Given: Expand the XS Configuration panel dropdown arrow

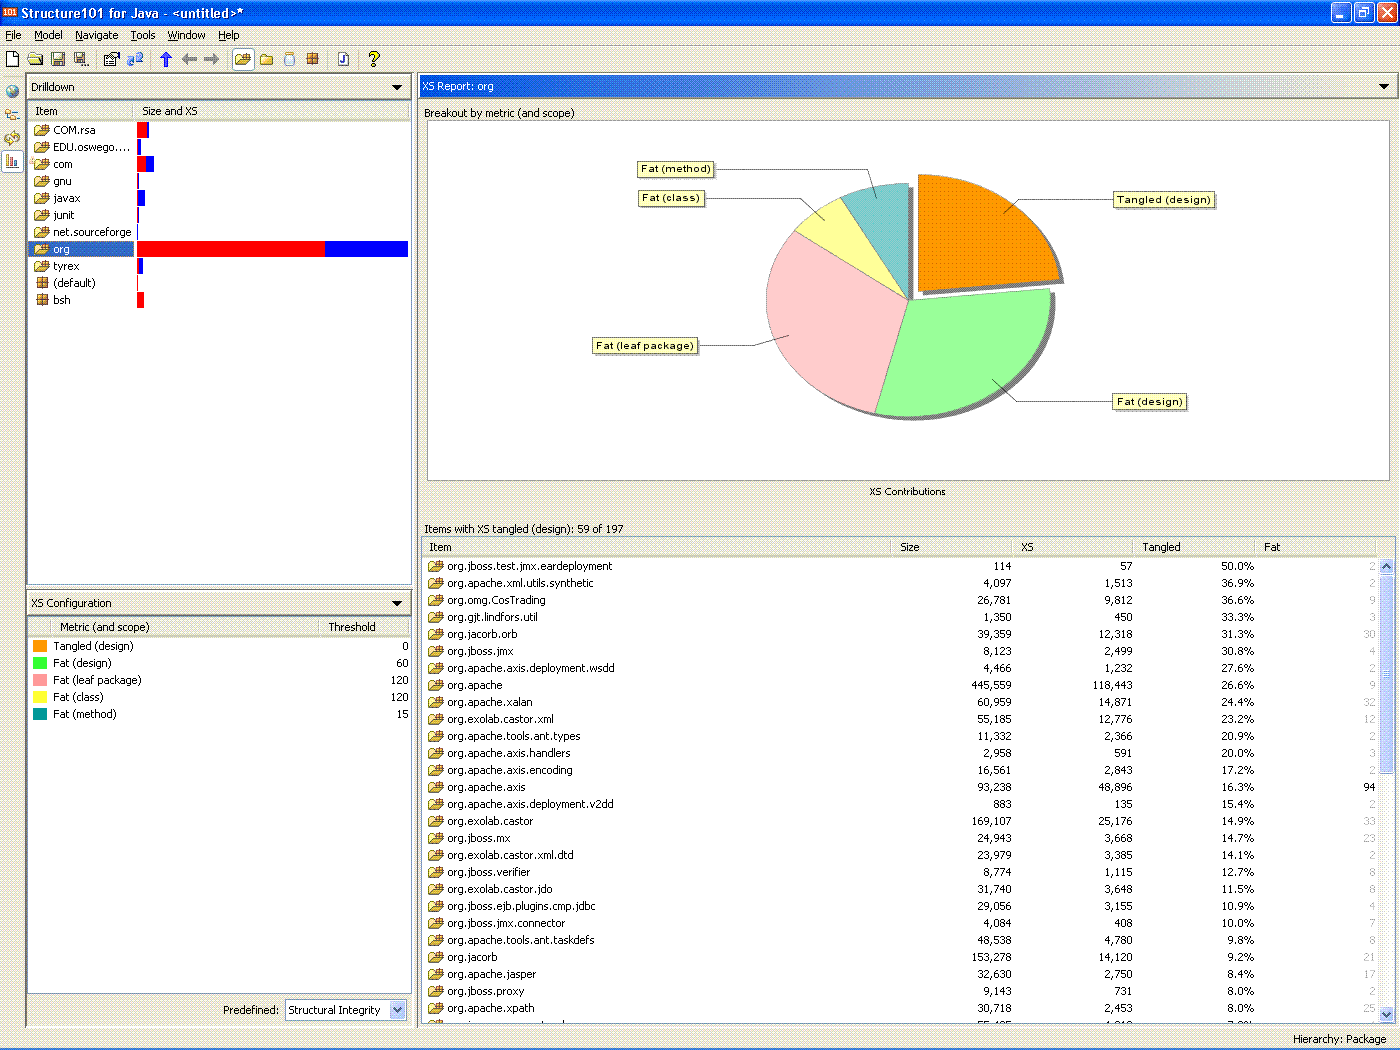Looking at the screenshot, I should coord(397,604).
